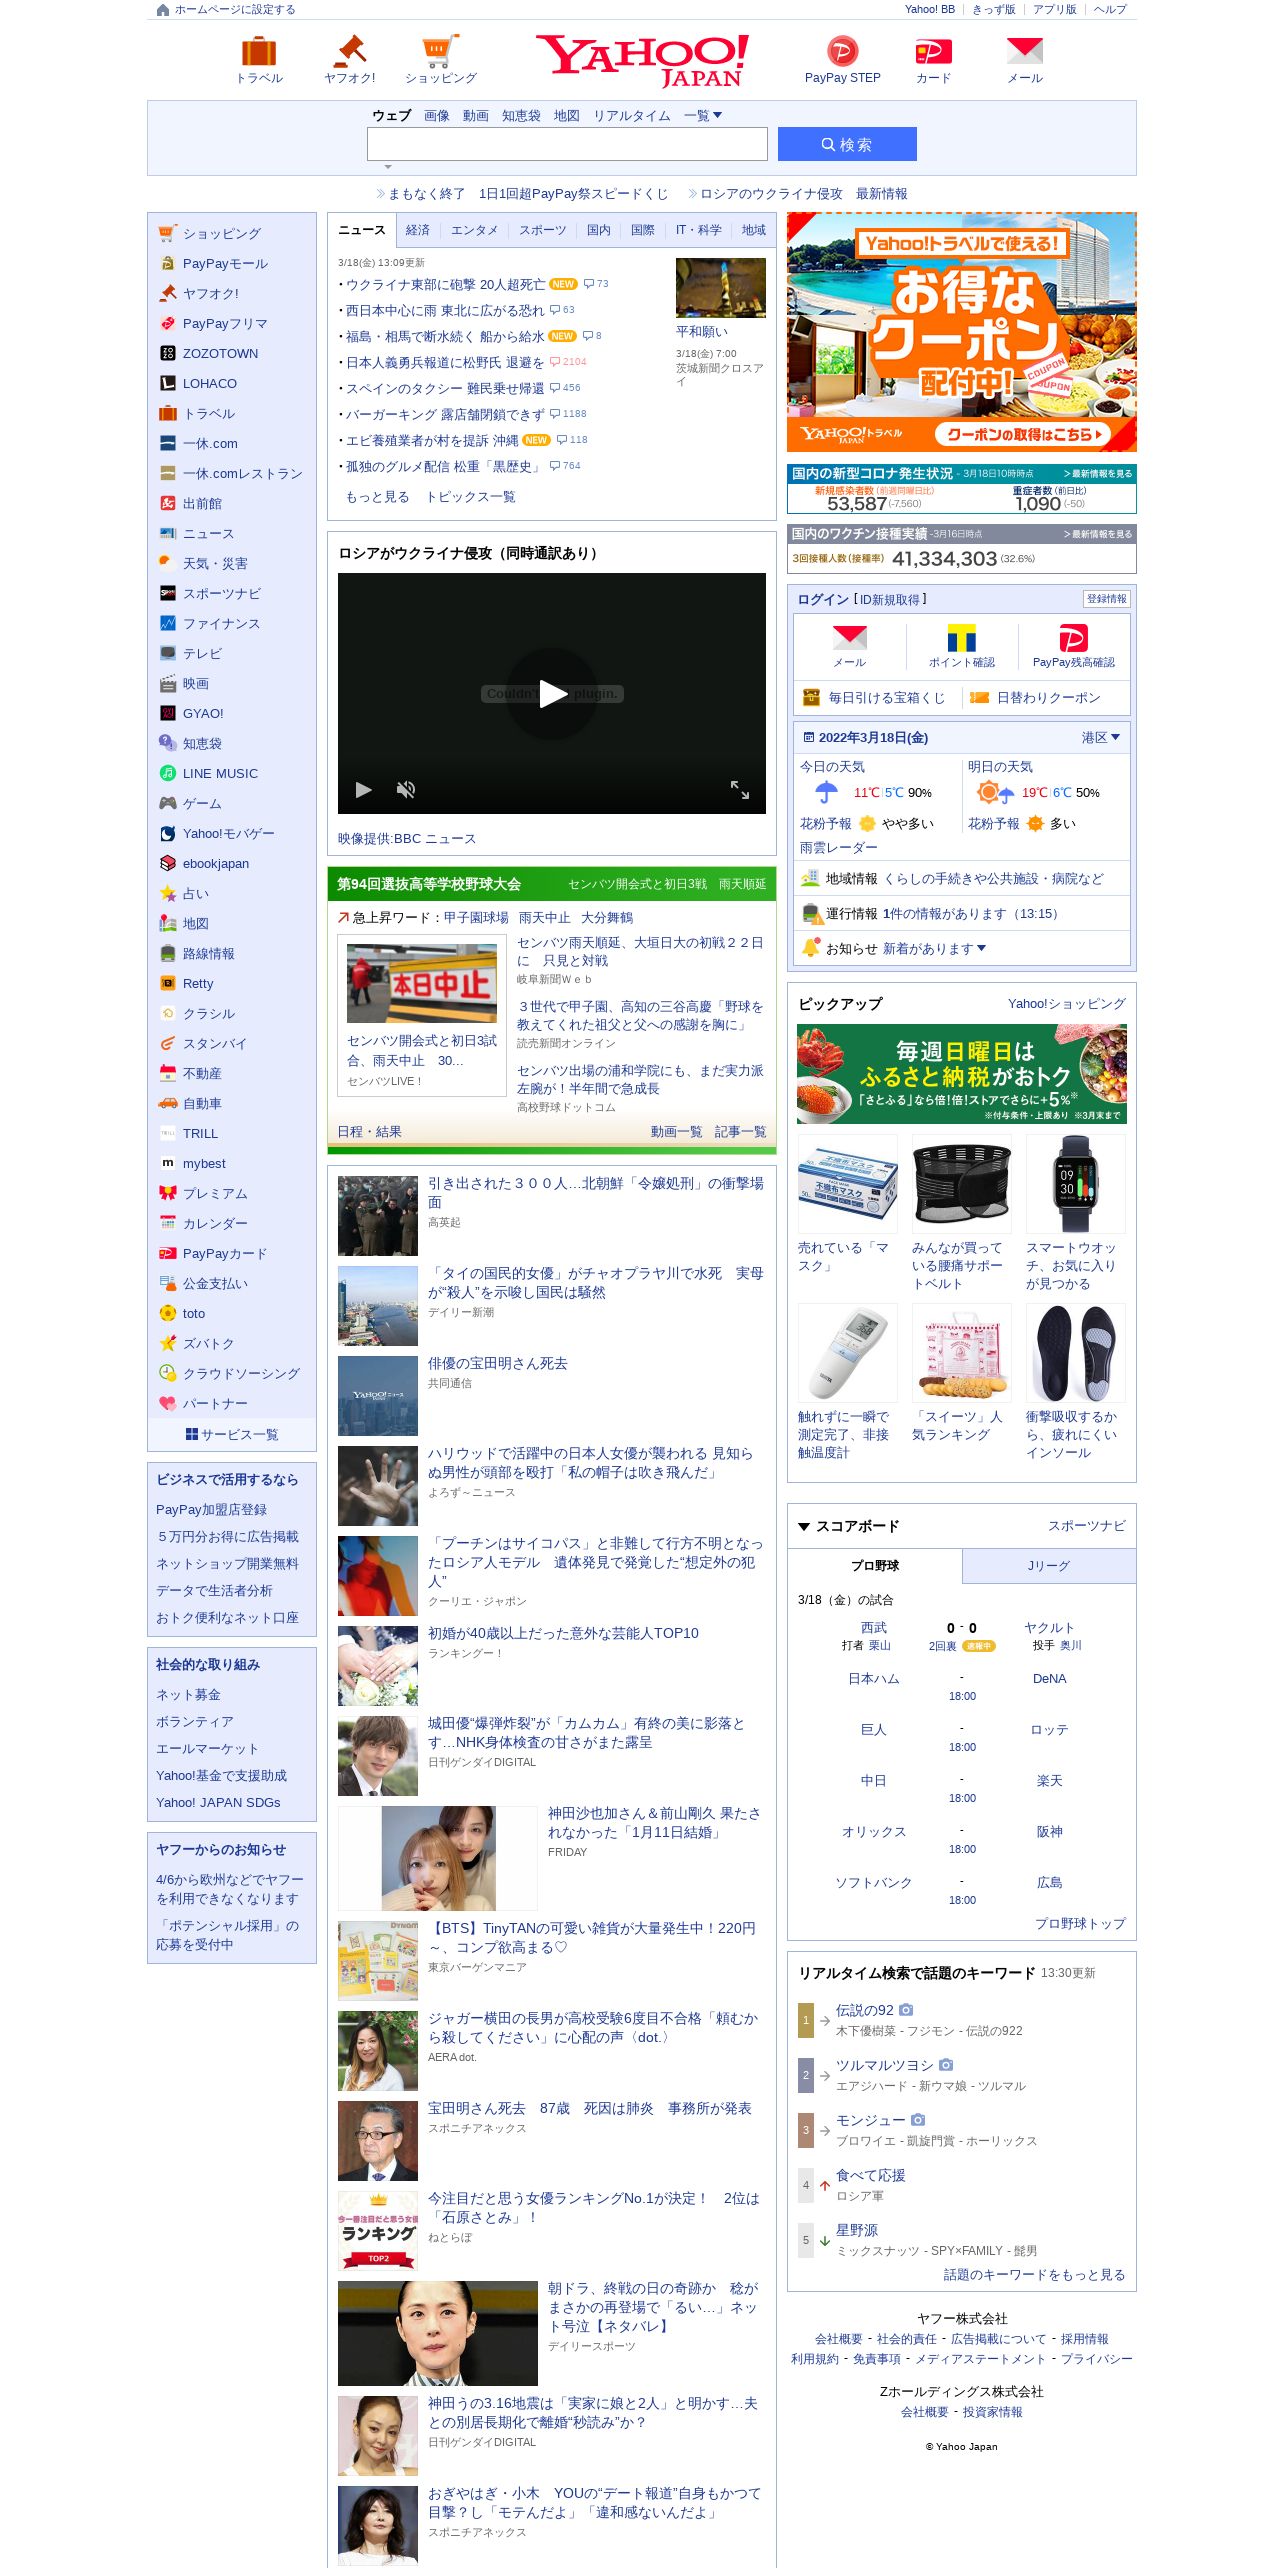Open サービス一覧 link in sidebar
The image size is (1284, 2568).
(x=232, y=1435)
